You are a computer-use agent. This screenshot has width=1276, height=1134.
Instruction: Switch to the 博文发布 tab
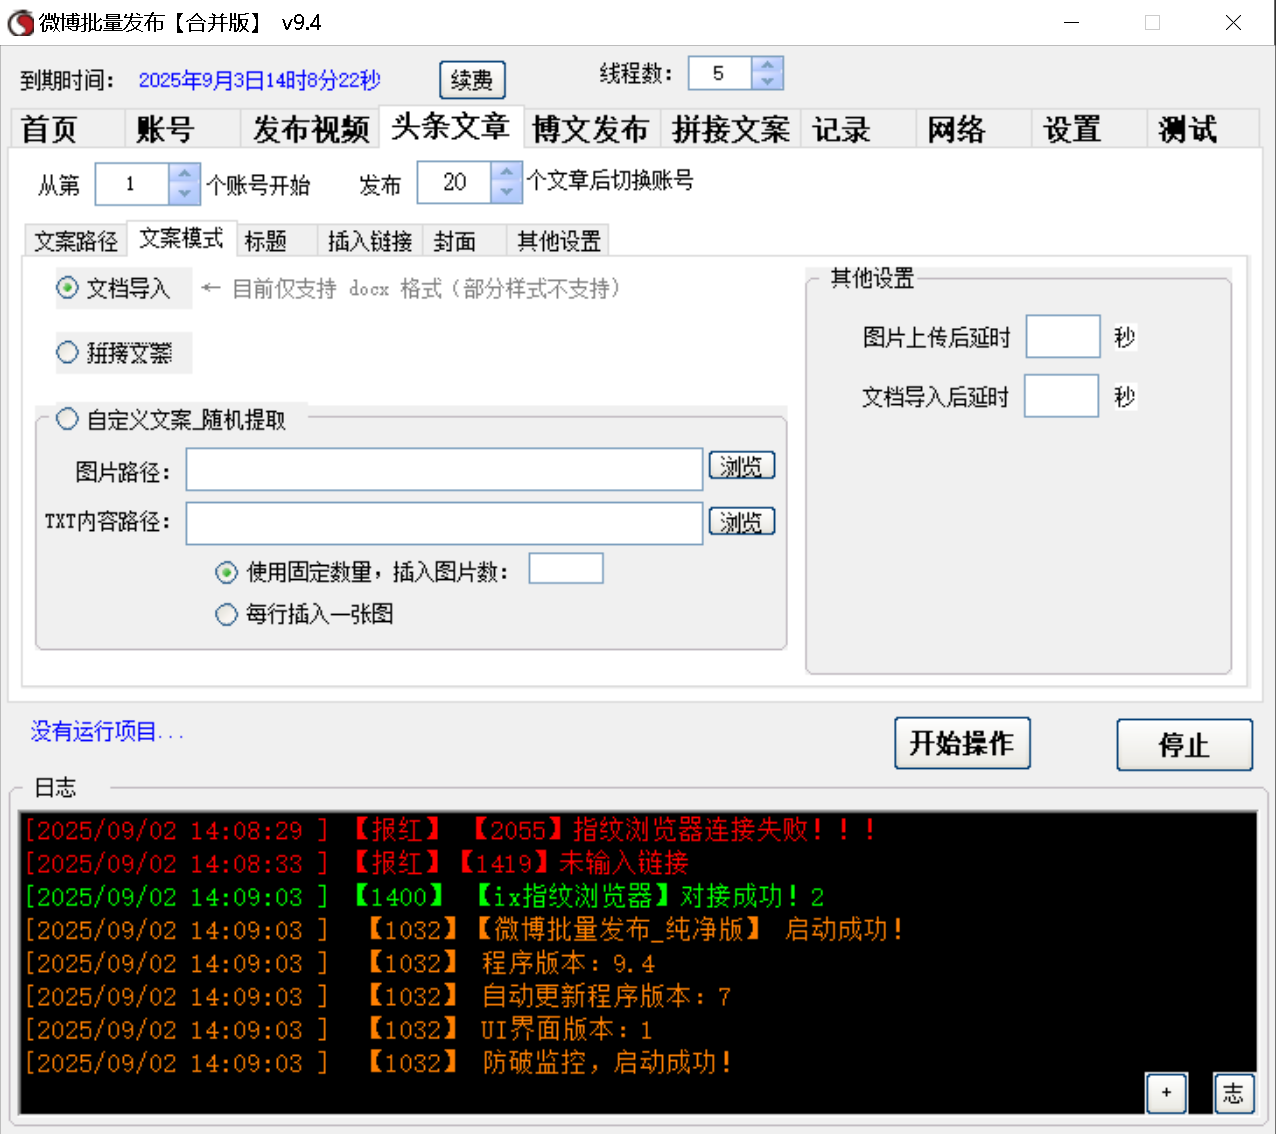591,128
